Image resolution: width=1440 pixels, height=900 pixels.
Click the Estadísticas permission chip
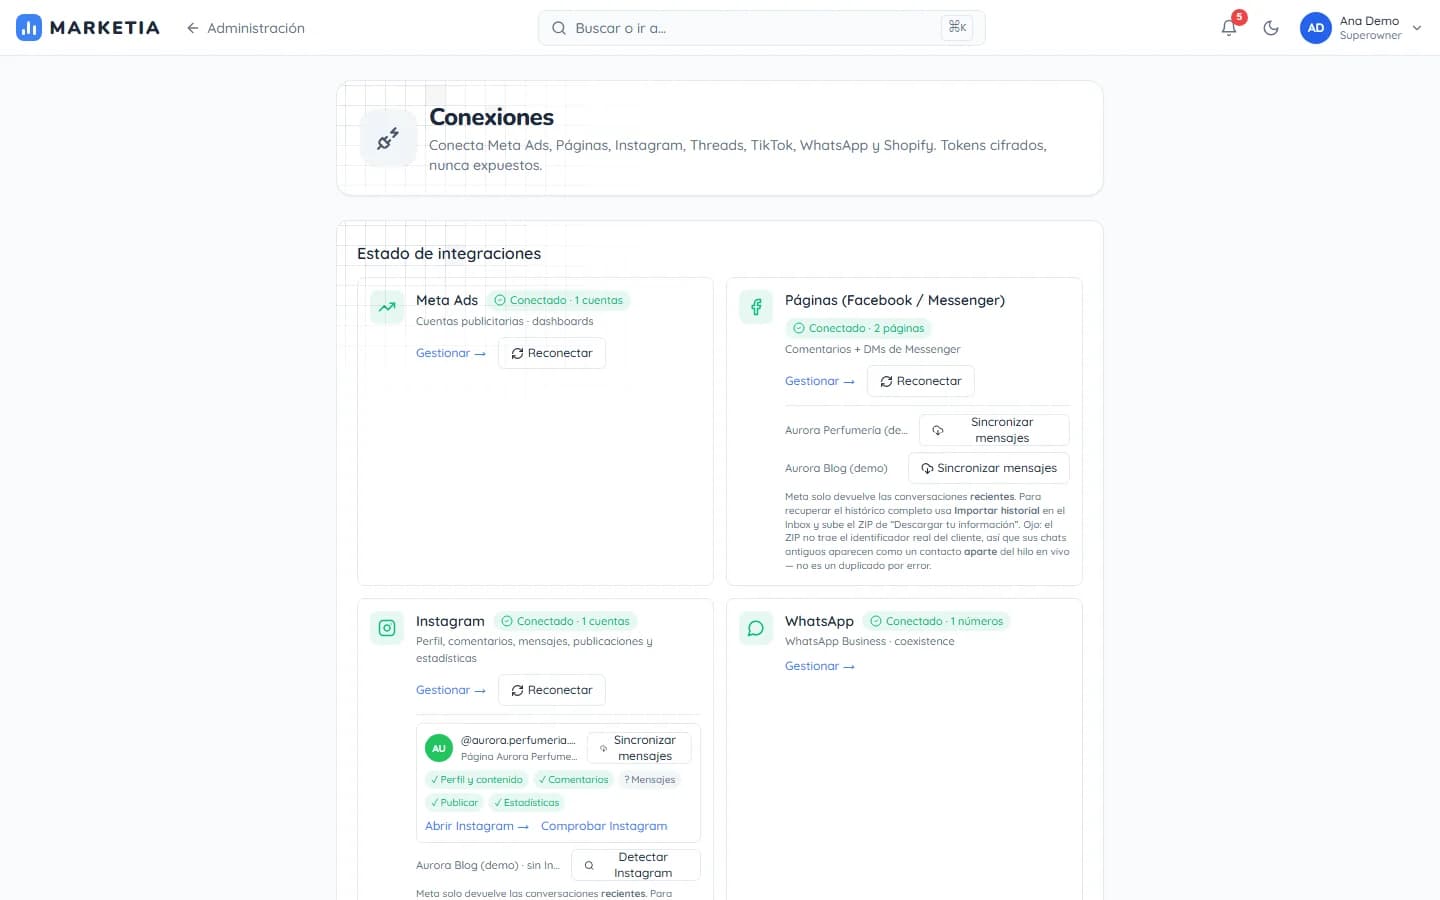pyautogui.click(x=527, y=802)
